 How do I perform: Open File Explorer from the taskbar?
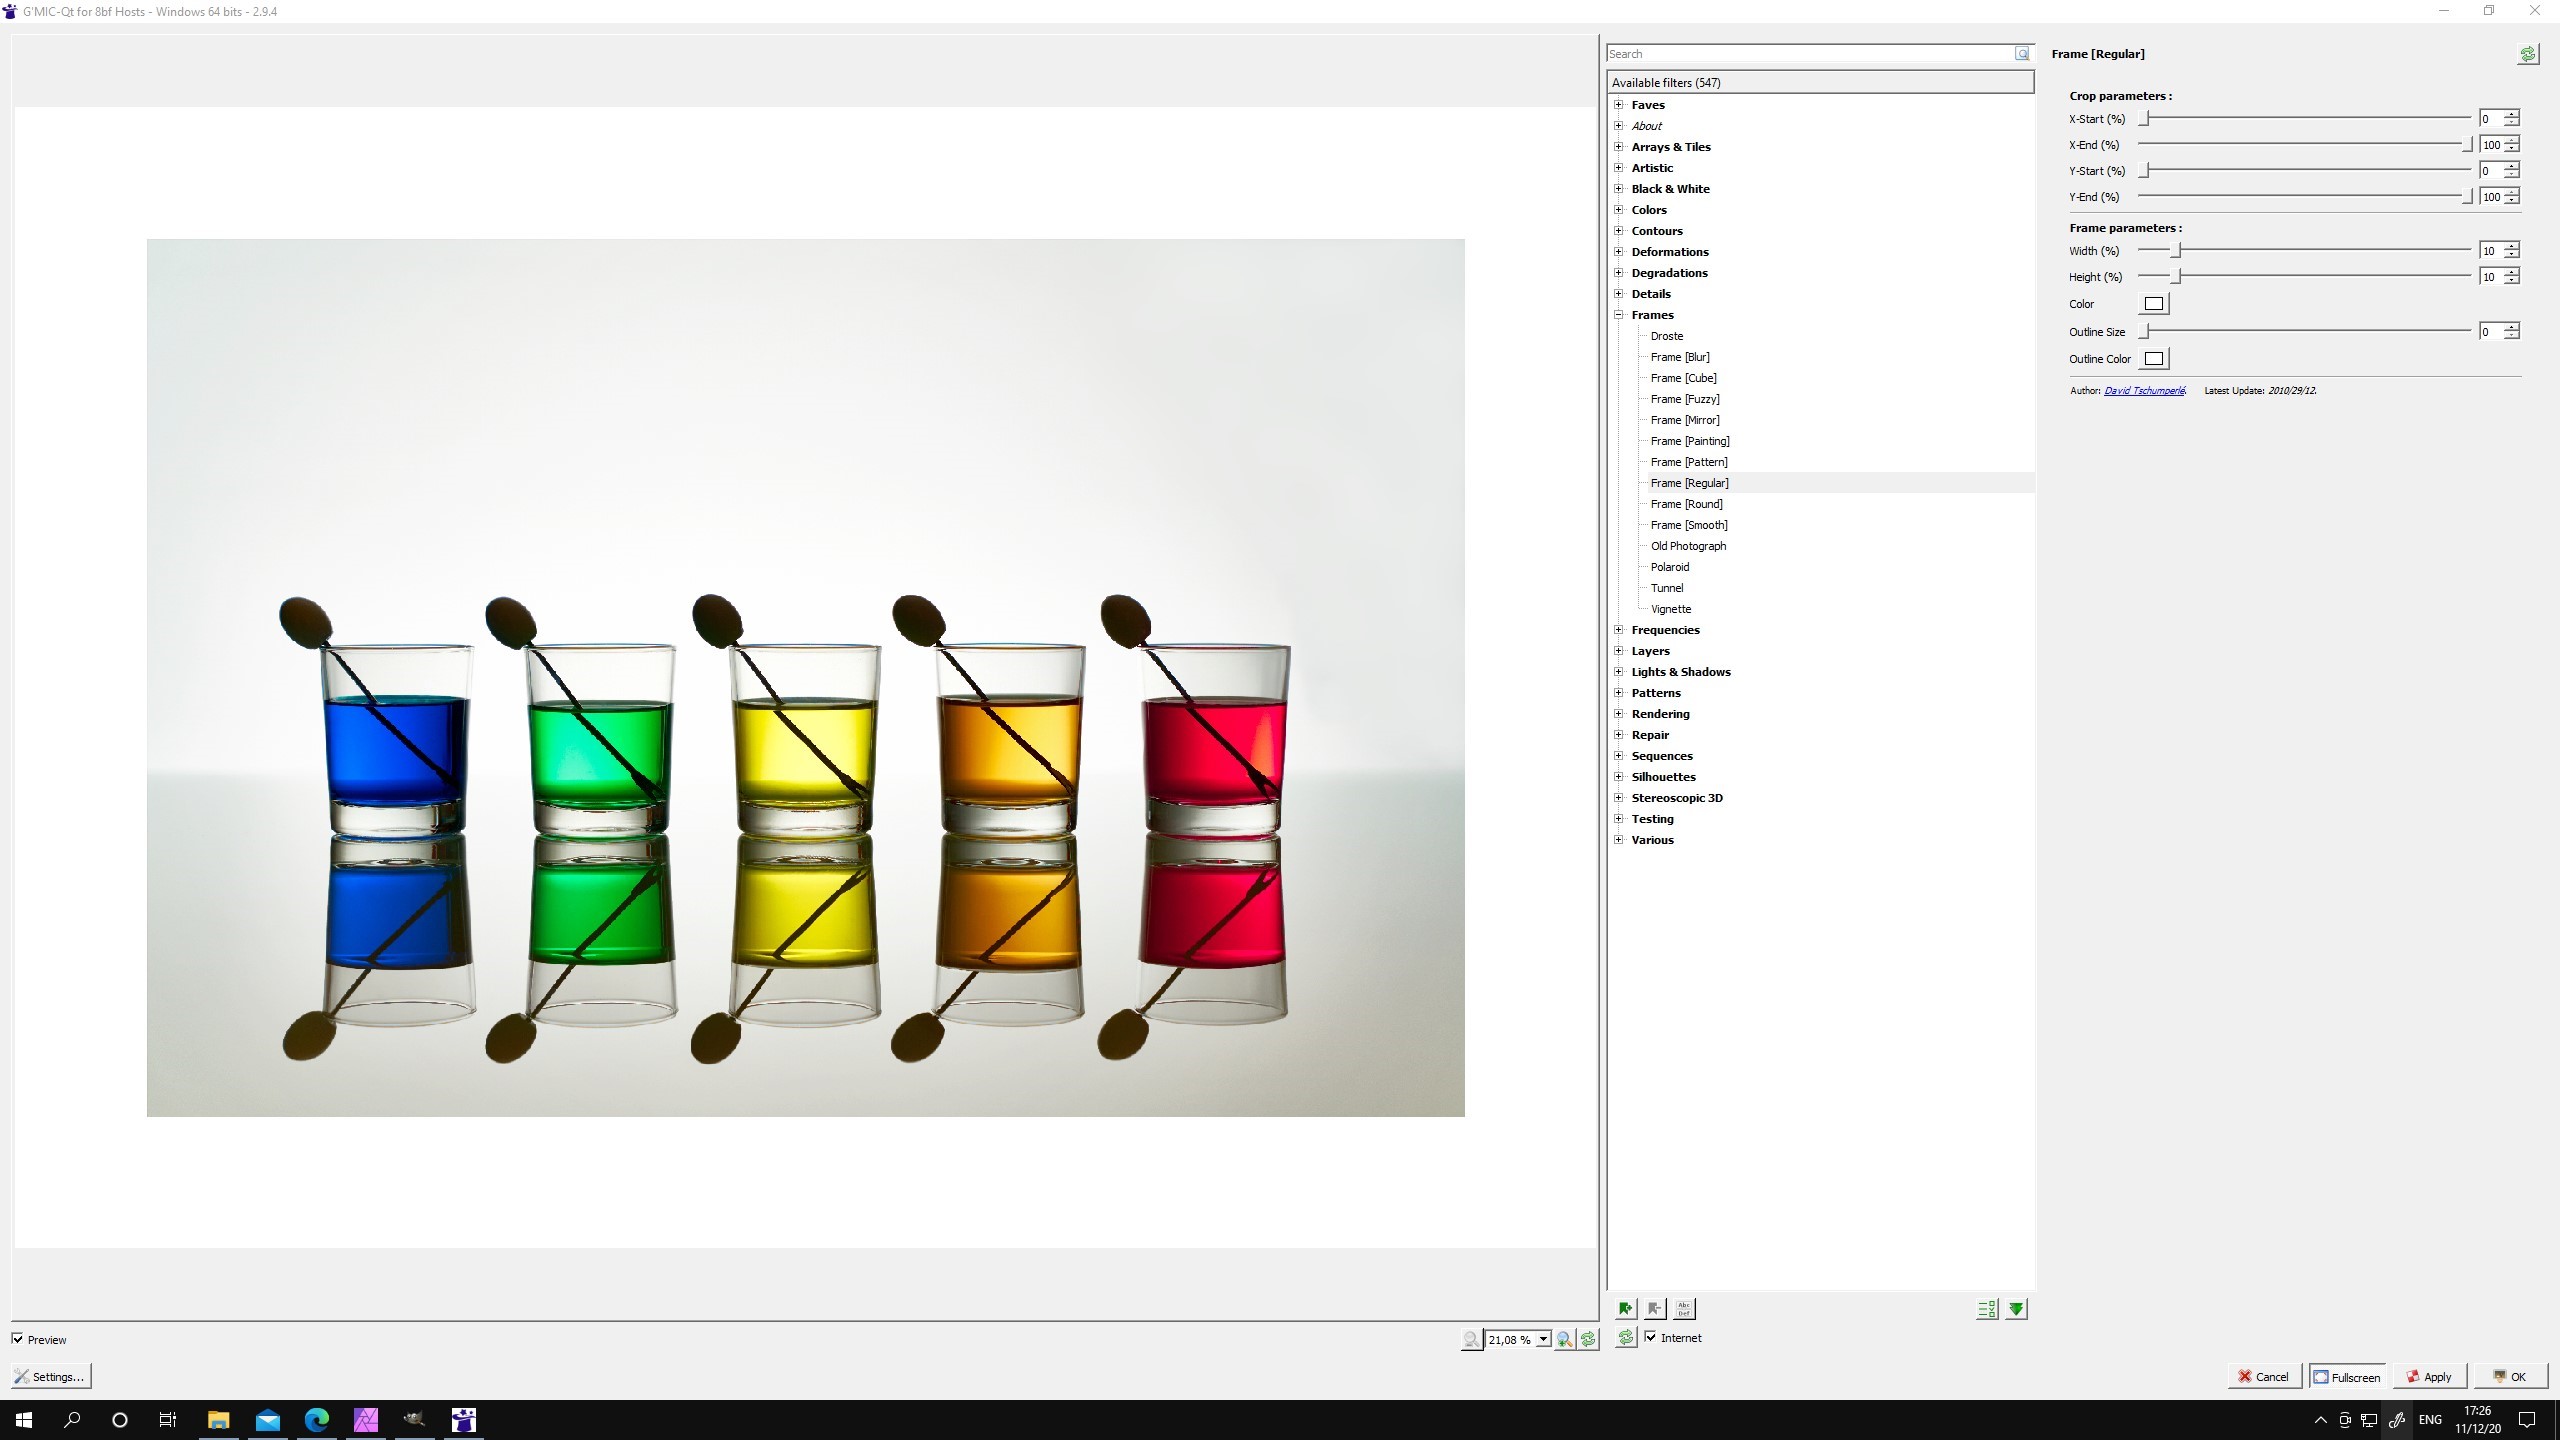(x=218, y=1419)
